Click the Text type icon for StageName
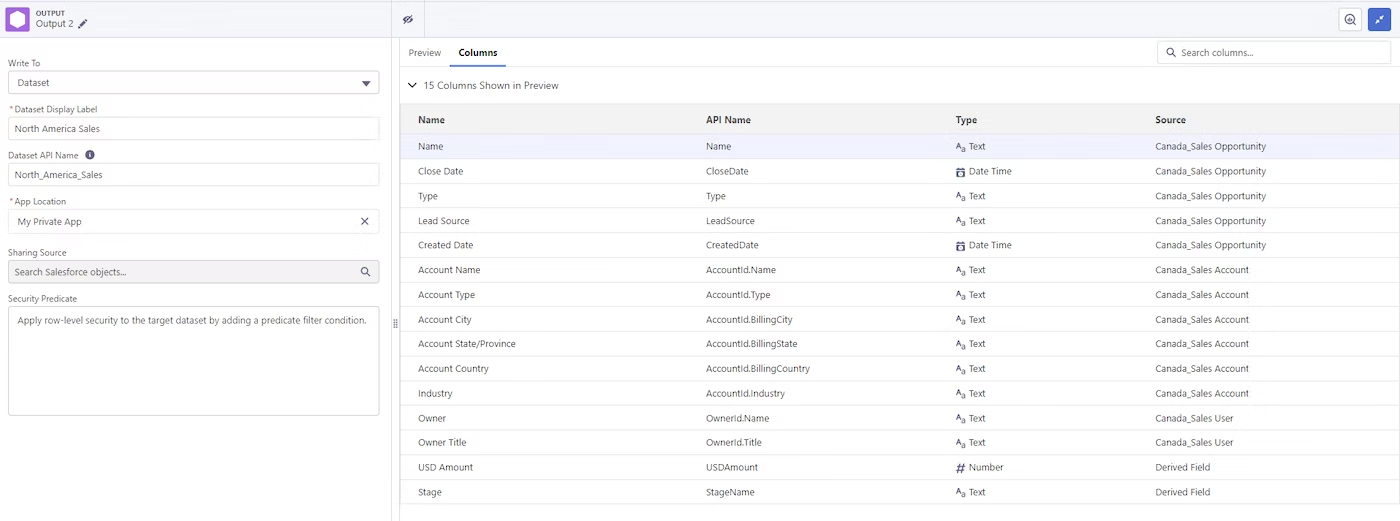The width and height of the screenshot is (1400, 521). click(960, 492)
